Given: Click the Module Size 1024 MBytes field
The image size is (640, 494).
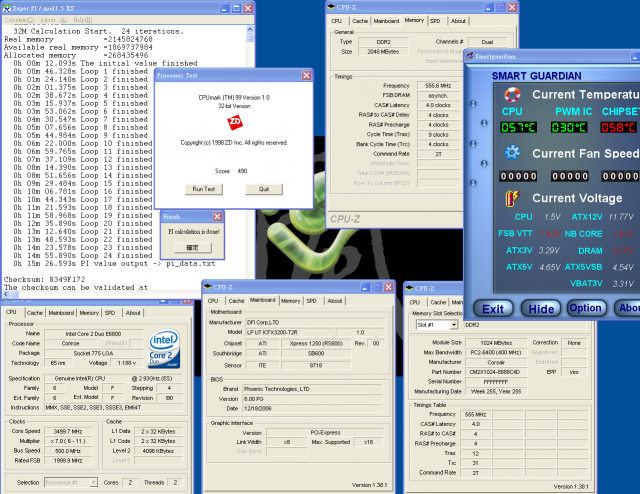Looking at the screenshot, I should point(496,343).
